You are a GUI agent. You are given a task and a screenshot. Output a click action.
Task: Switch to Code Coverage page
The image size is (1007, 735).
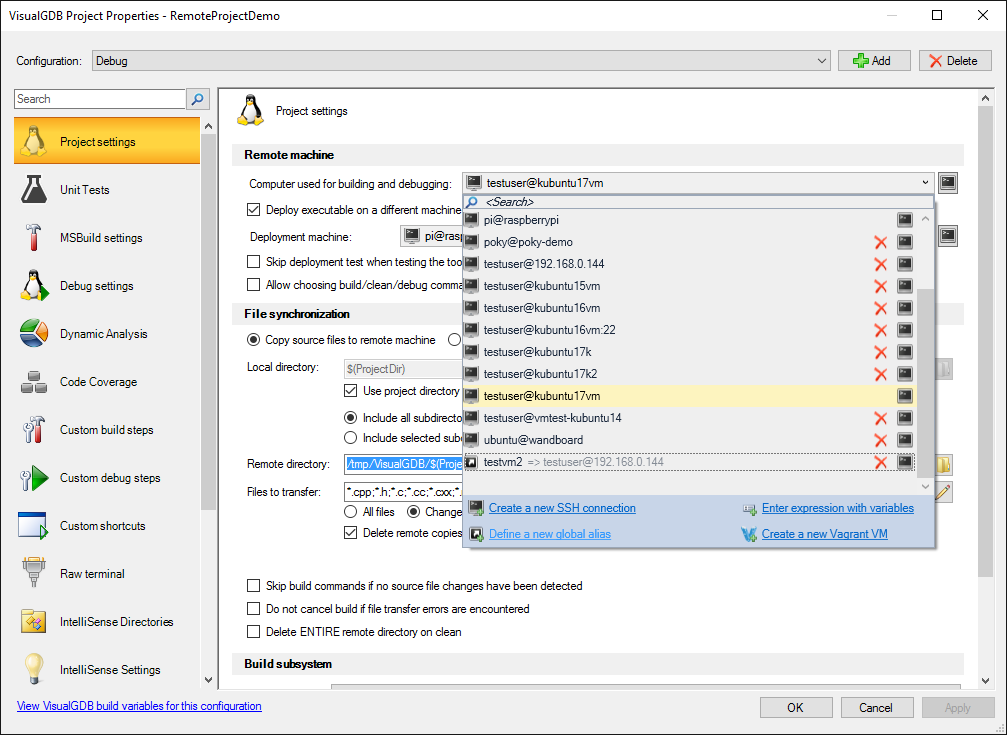click(x=107, y=382)
